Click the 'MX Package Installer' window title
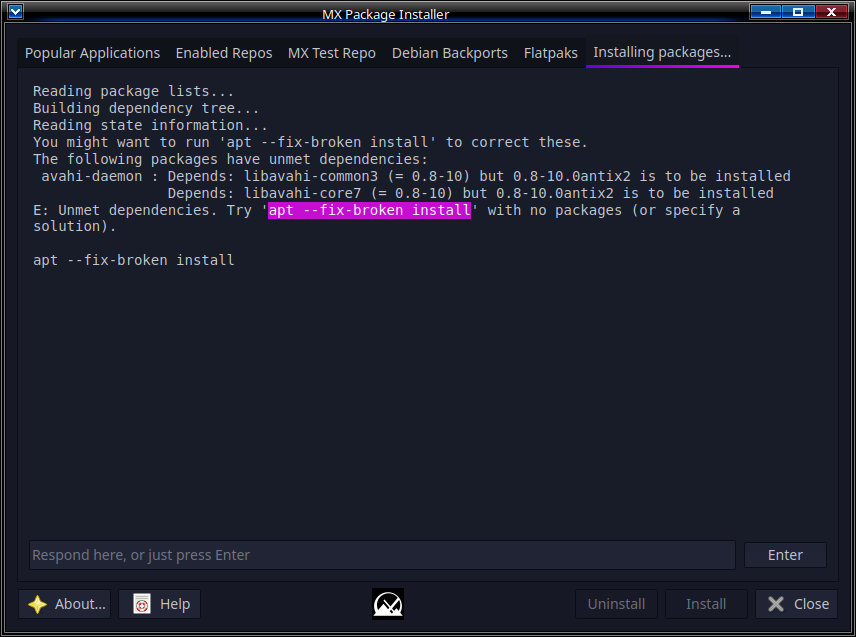 [x=385, y=14]
